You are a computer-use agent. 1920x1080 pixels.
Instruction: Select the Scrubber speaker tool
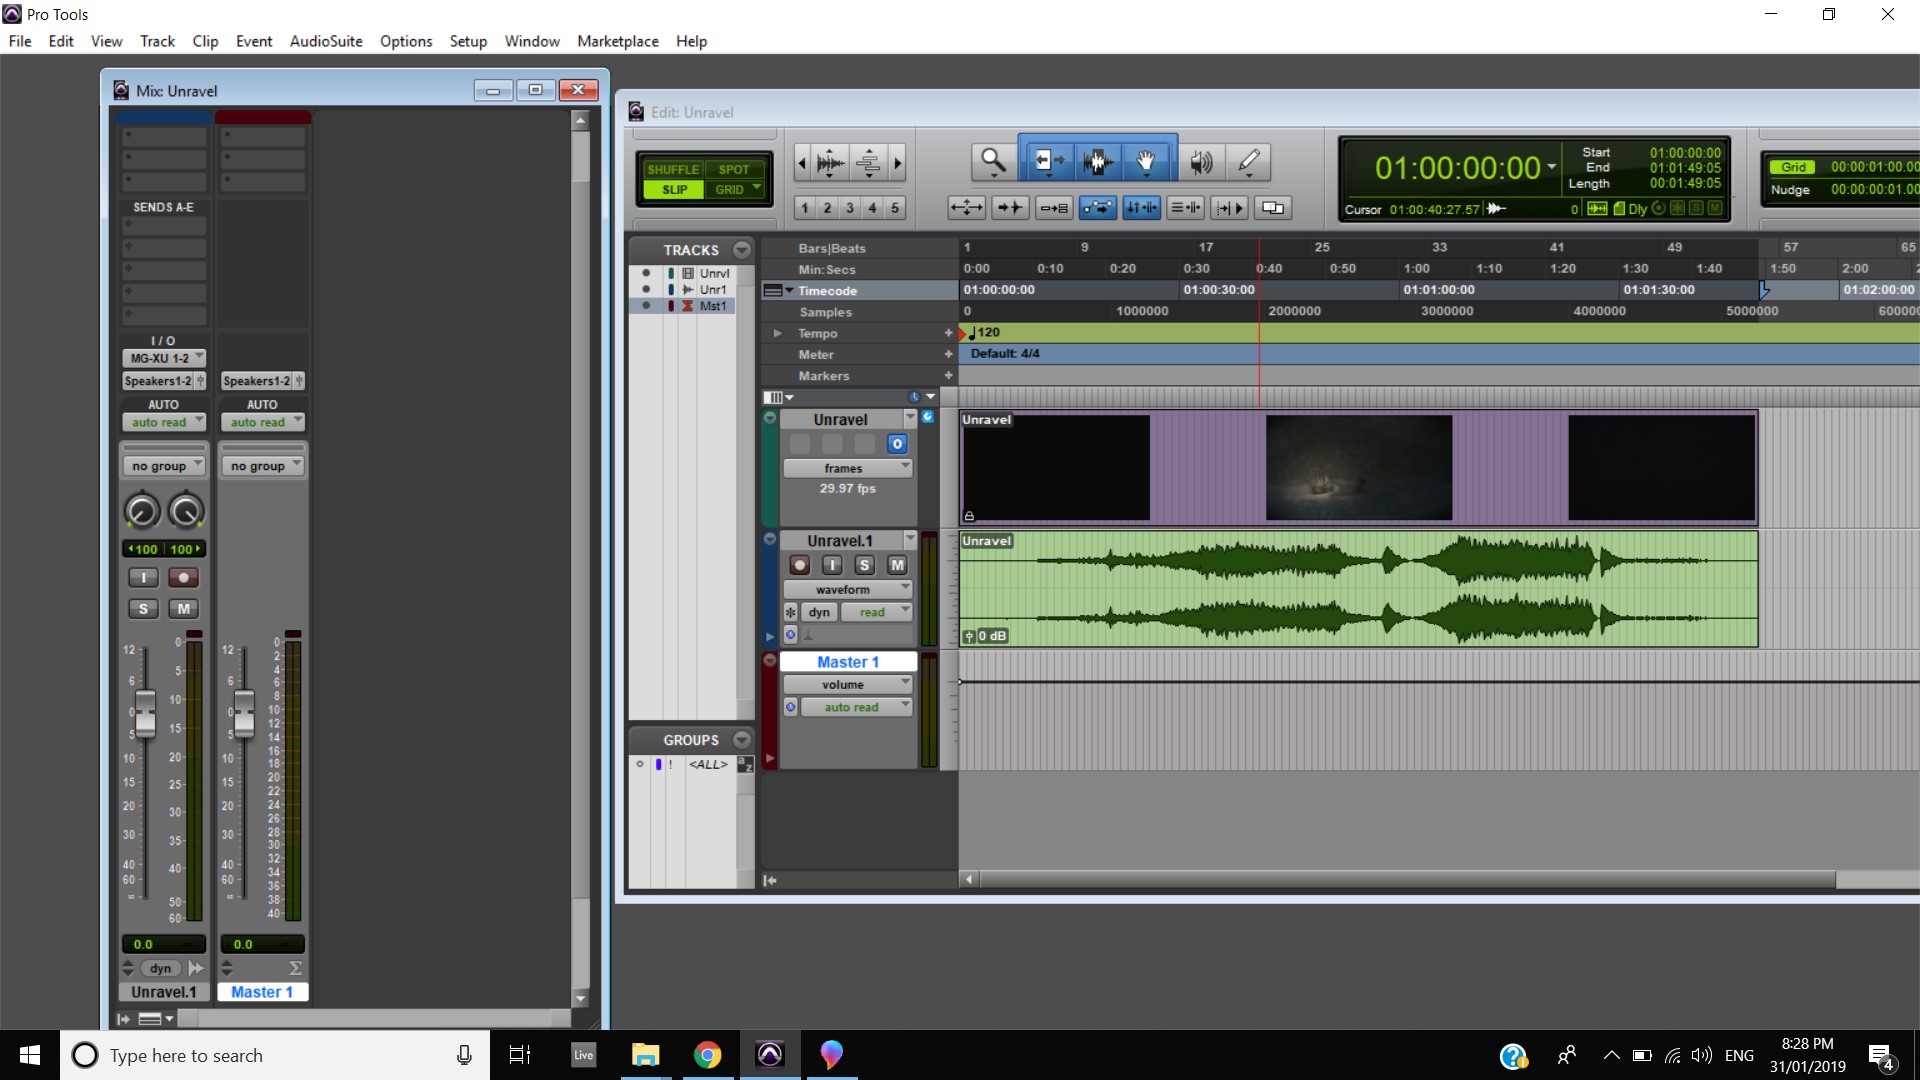pyautogui.click(x=1201, y=161)
